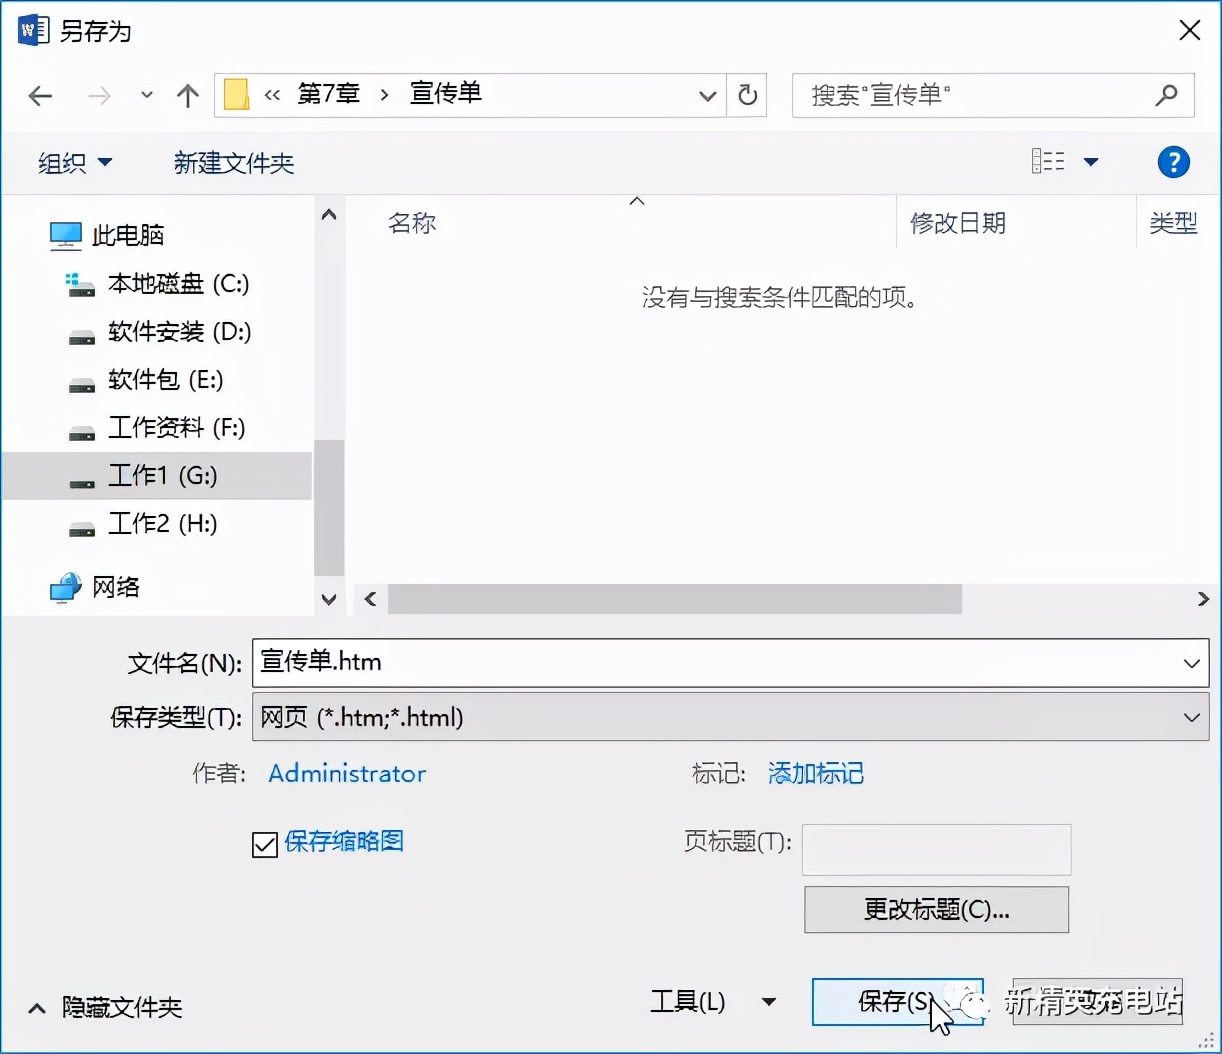1222x1054 pixels.
Task: Click the horizontal scrollbar right arrow
Action: click(x=1203, y=599)
